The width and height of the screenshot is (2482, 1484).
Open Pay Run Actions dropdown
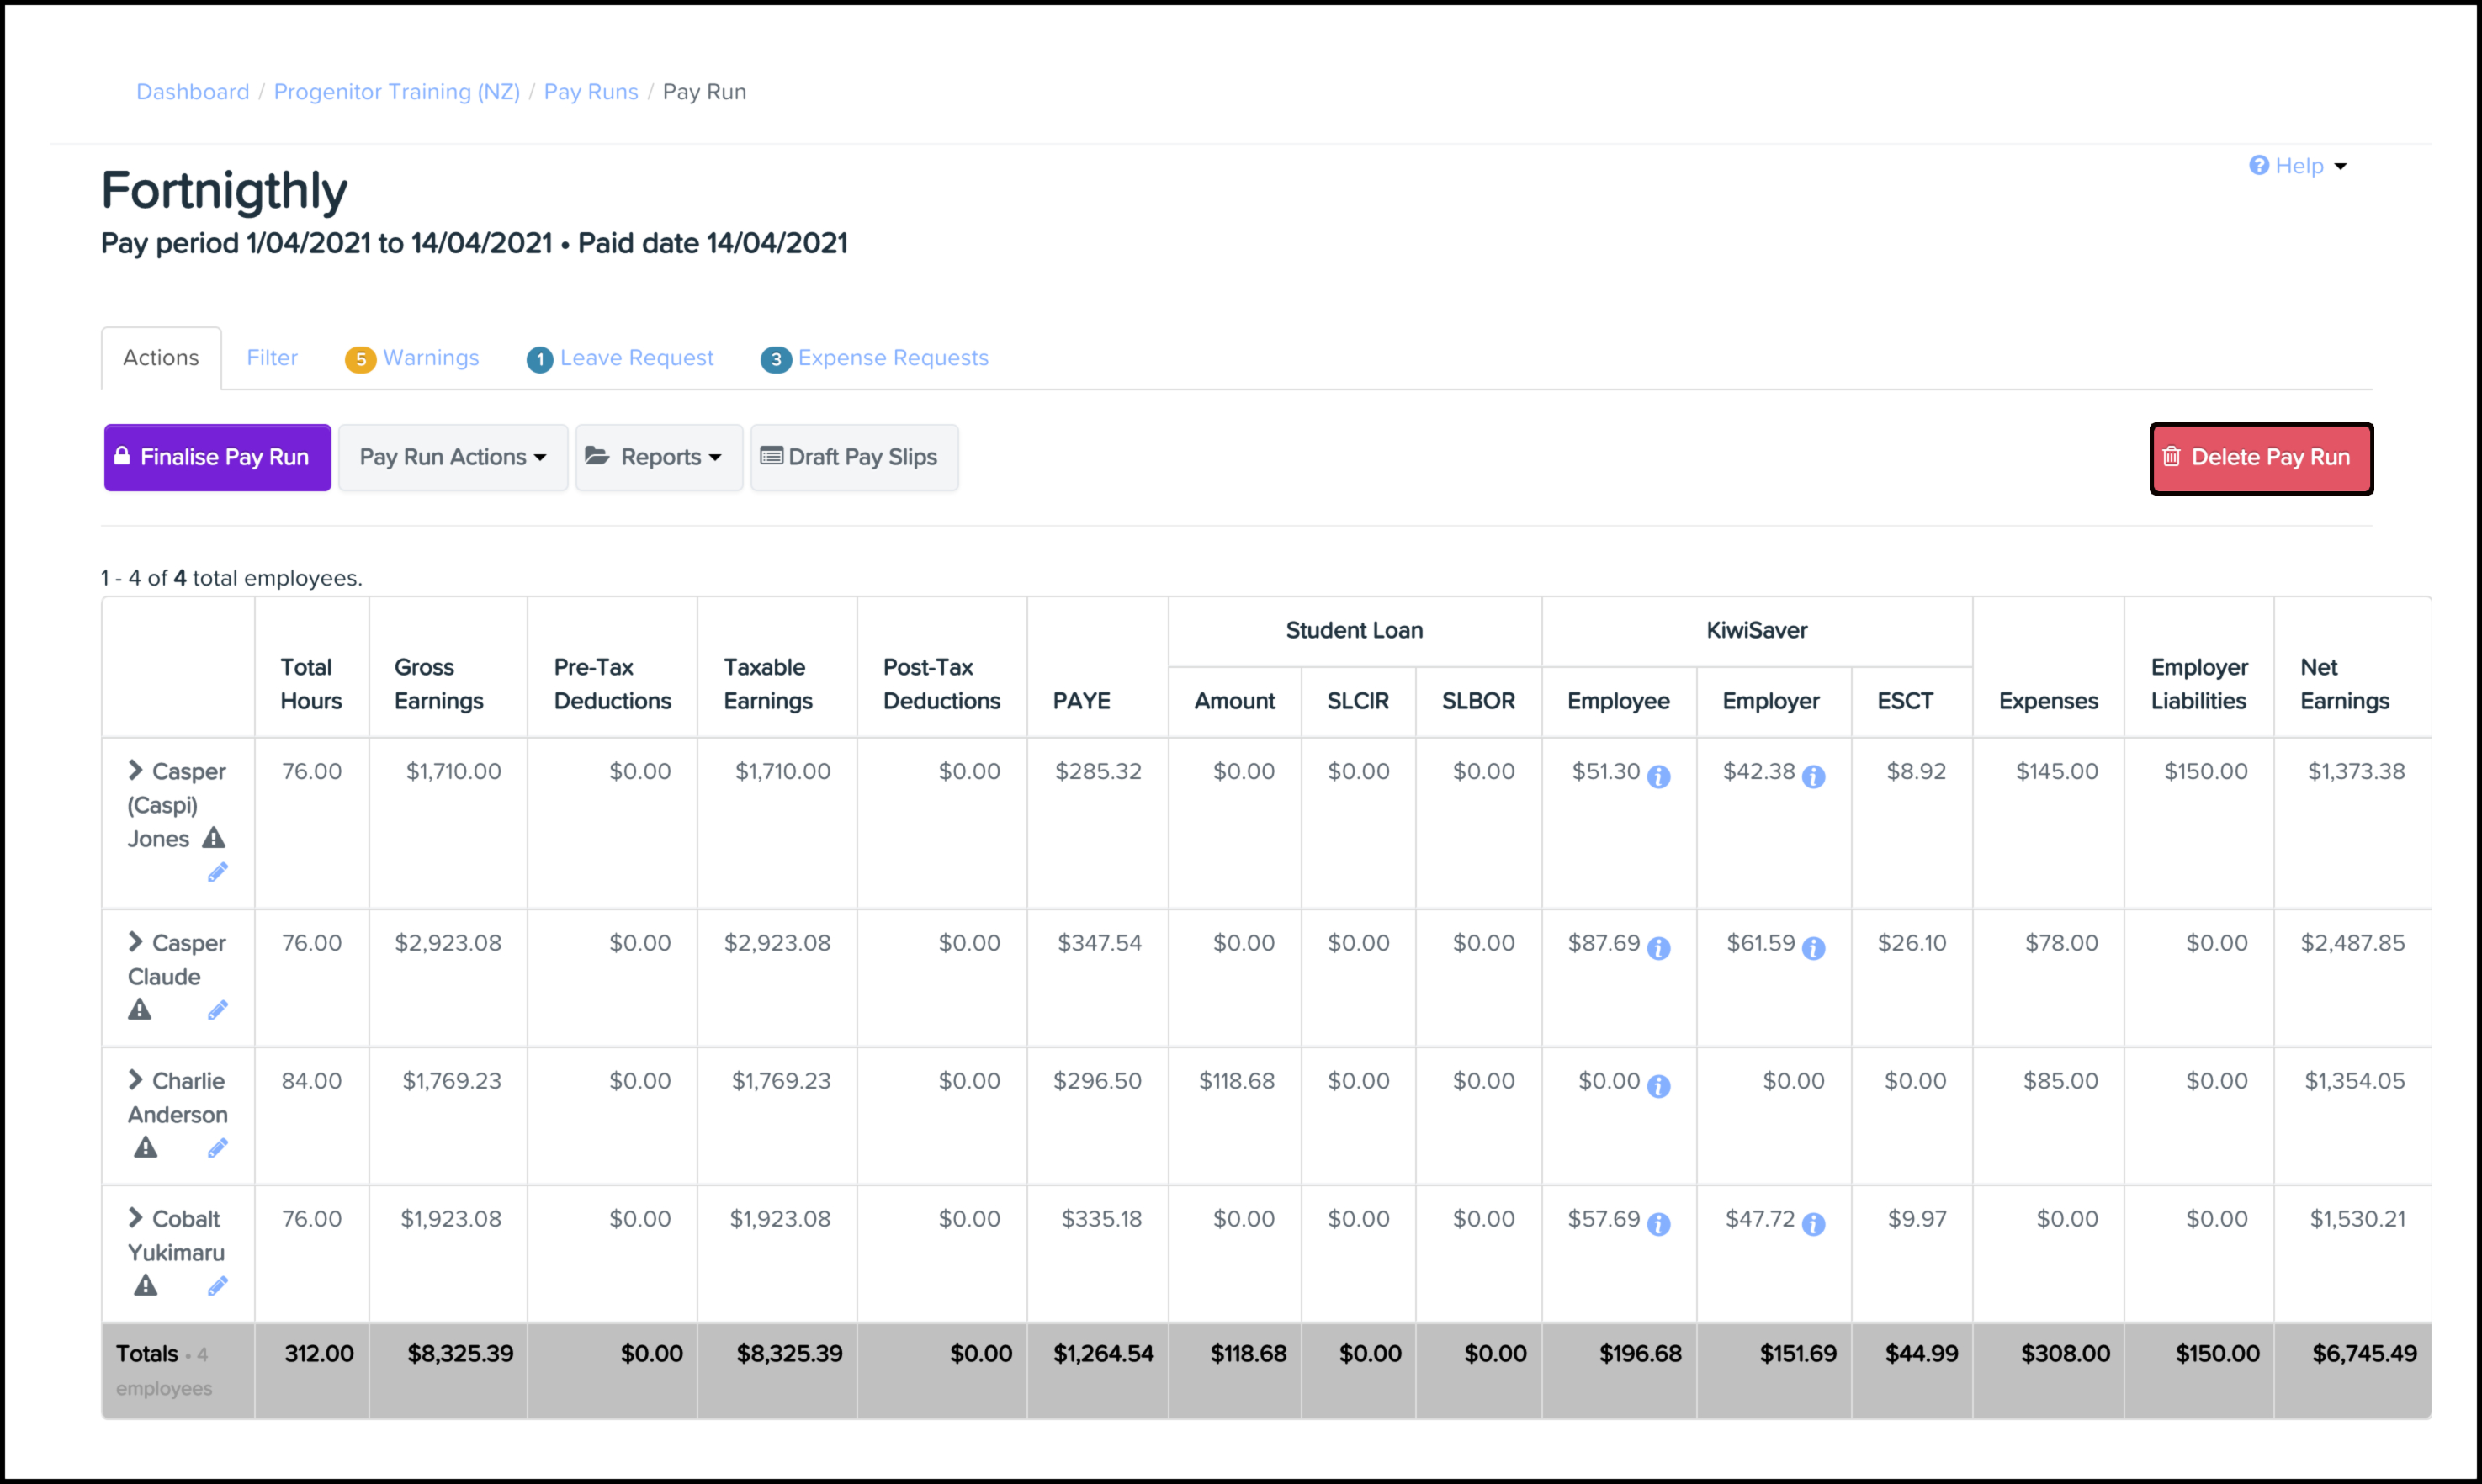click(x=453, y=457)
